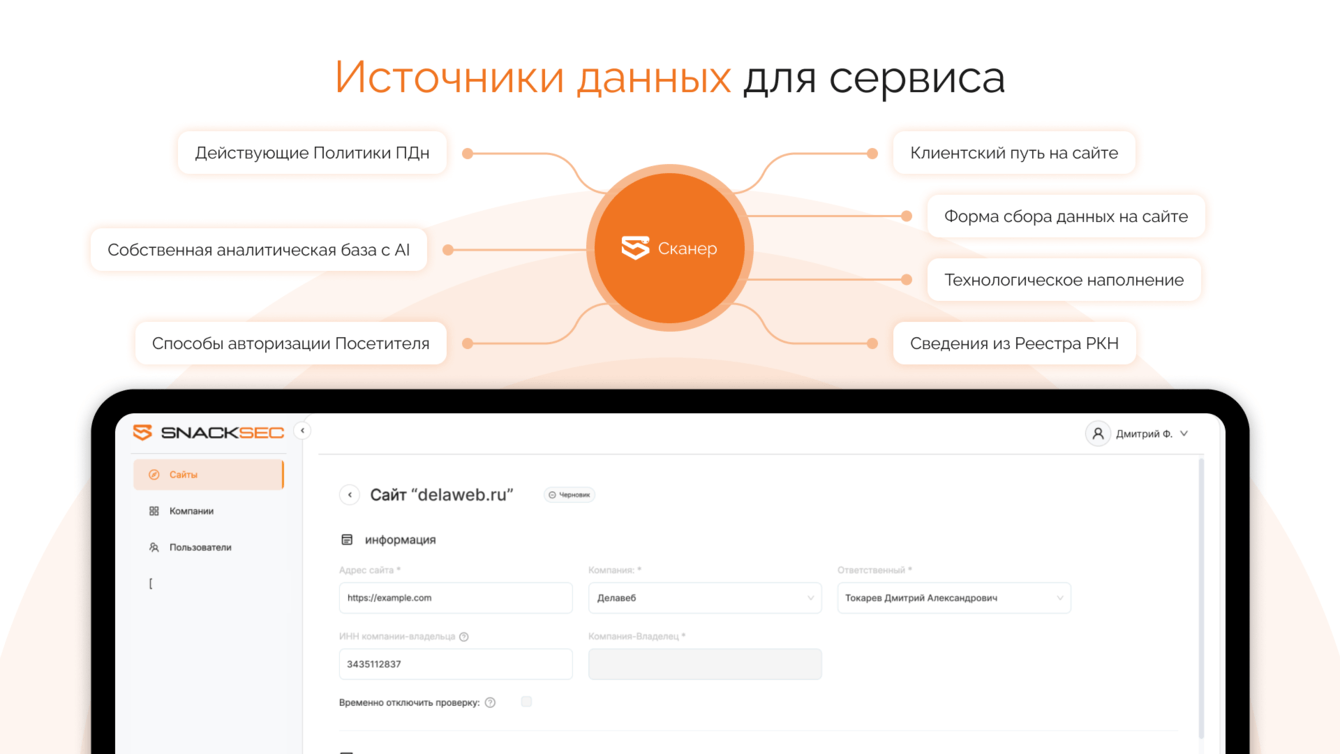
Task: Open the Сайты menu item
Action: (x=209, y=474)
